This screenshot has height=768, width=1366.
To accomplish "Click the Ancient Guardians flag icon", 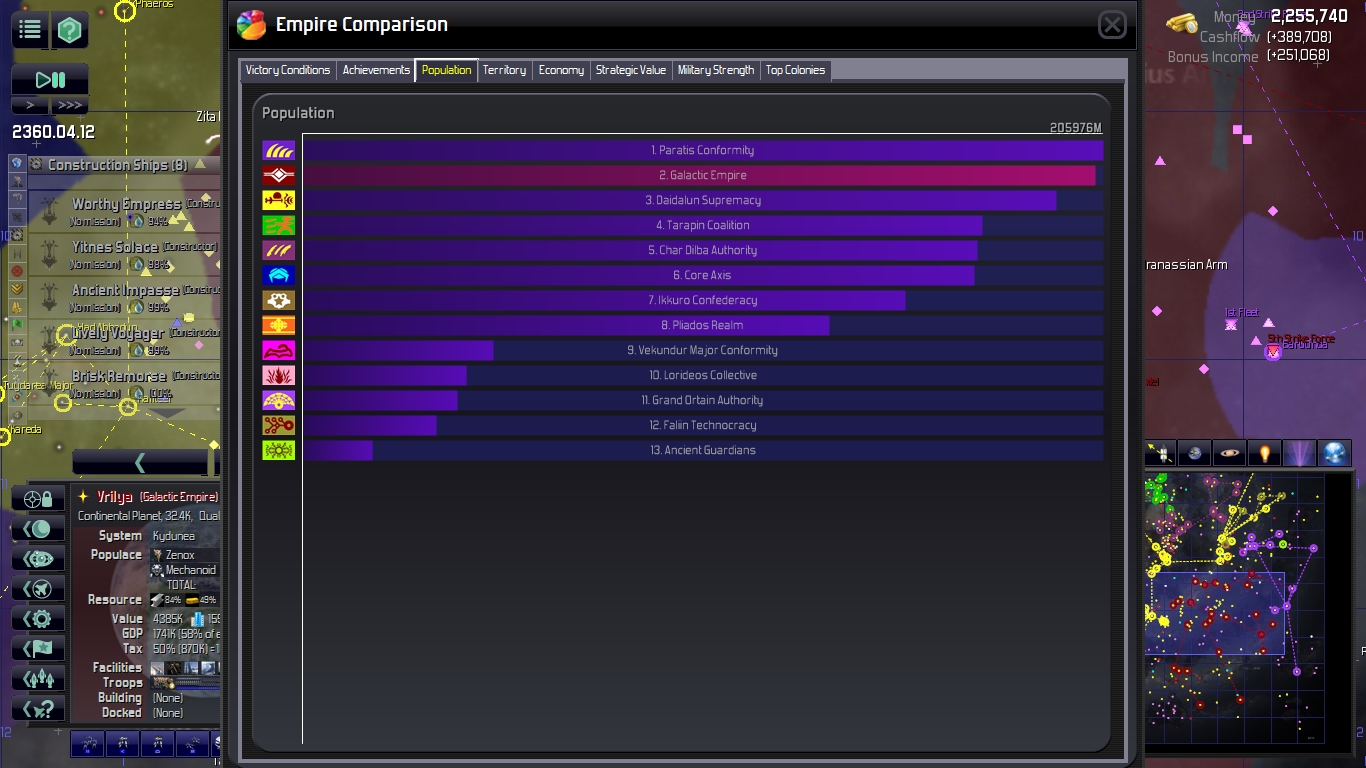I will [279, 450].
